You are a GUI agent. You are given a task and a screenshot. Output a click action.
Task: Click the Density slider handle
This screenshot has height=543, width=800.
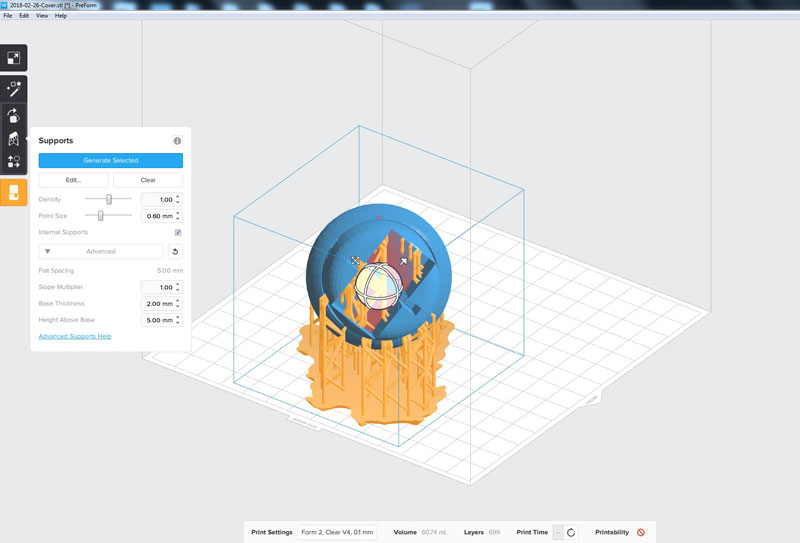[x=109, y=199]
